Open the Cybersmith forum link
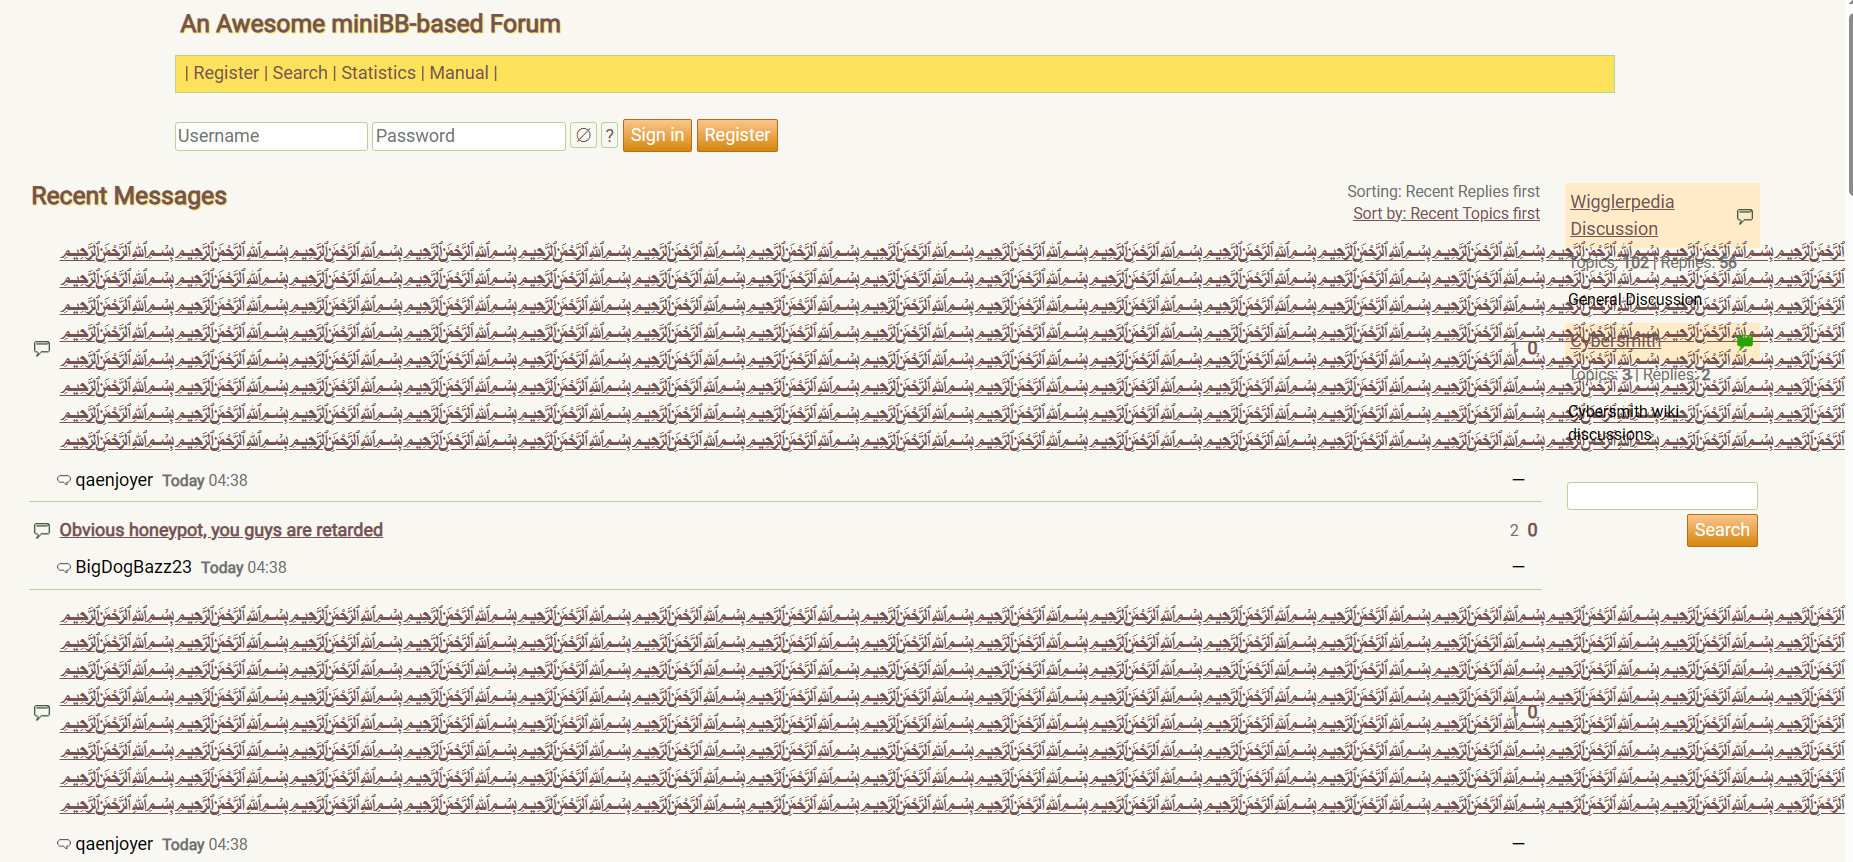 tap(1615, 341)
